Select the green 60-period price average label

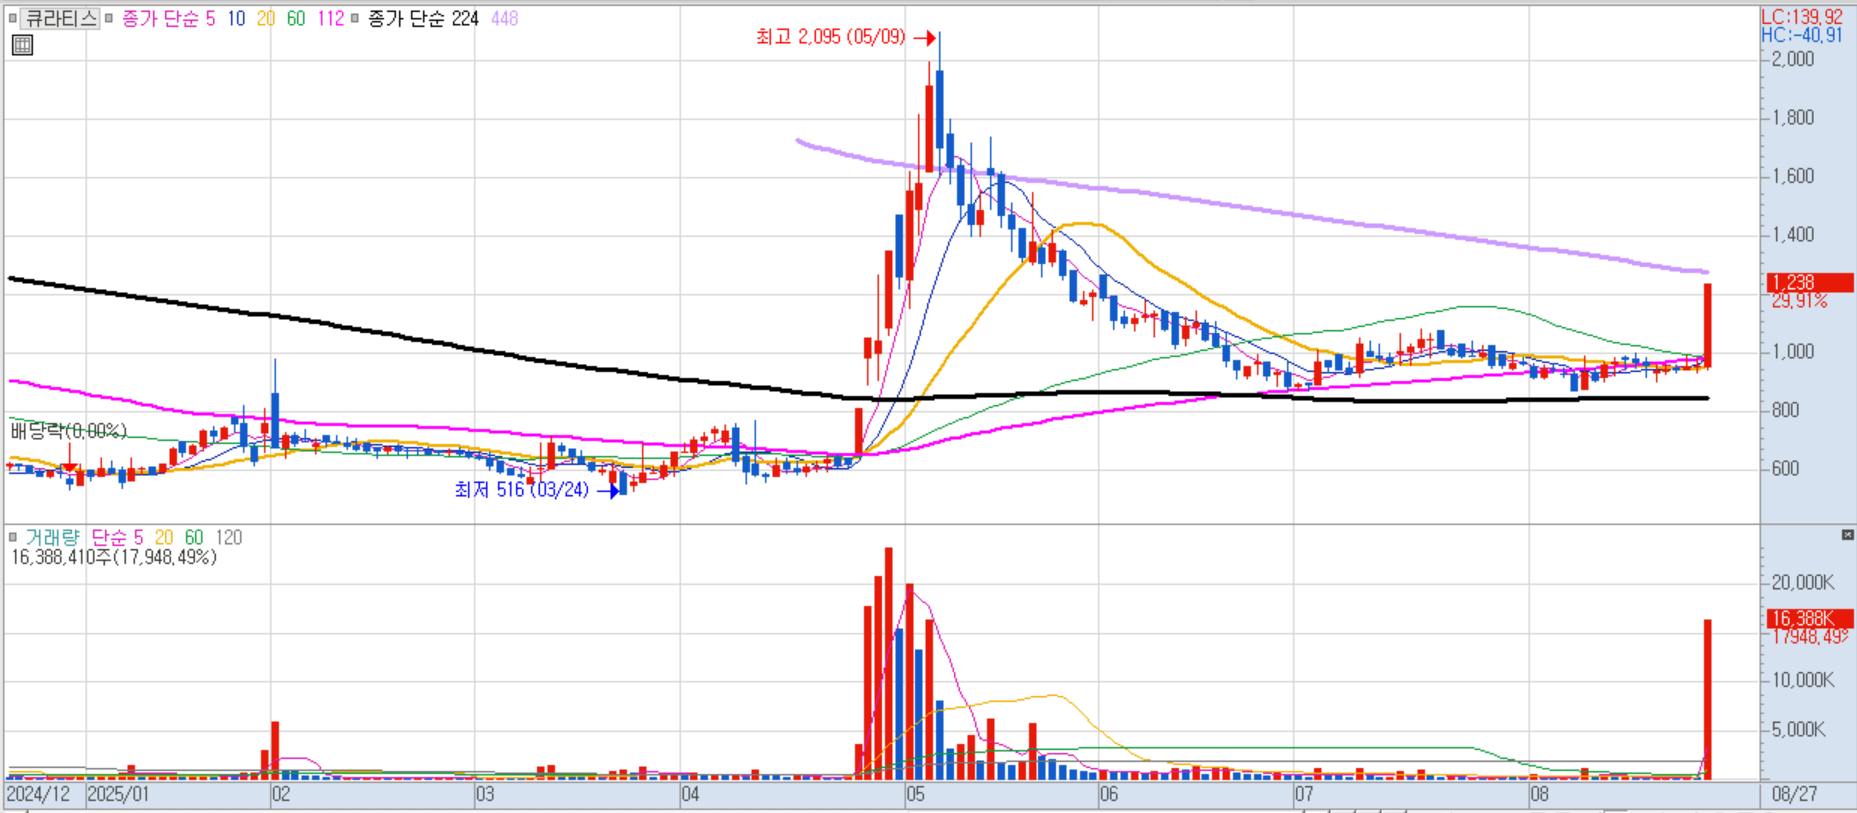296,18
